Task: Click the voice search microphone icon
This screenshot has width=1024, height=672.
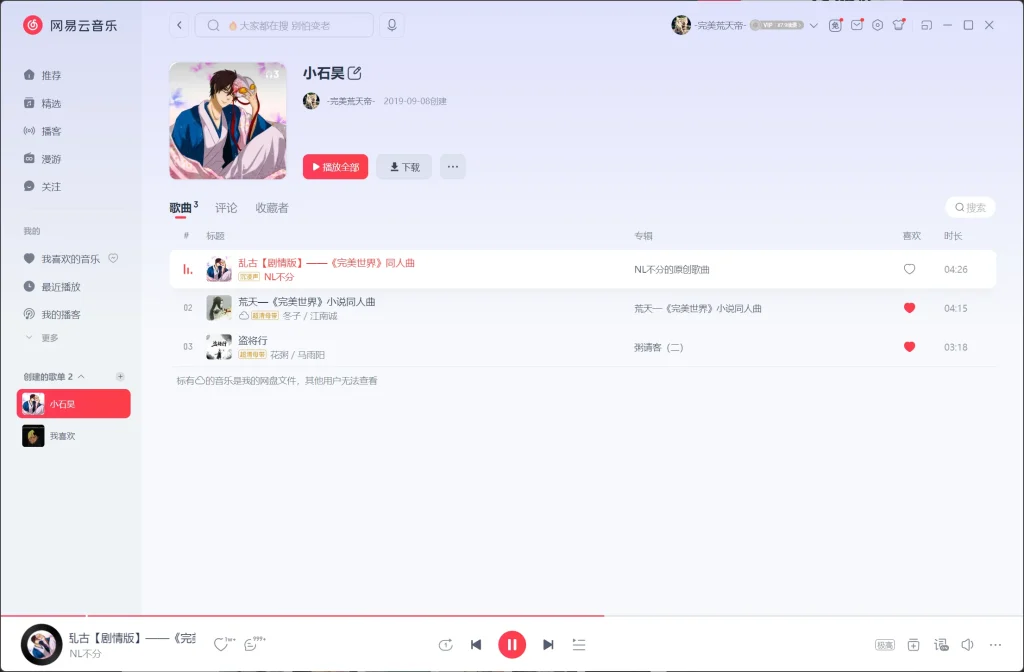Action: point(391,24)
